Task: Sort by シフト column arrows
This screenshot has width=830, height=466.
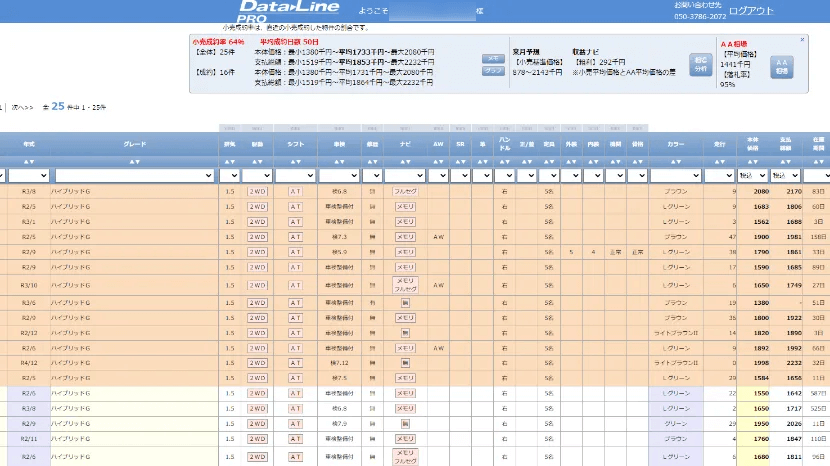Action: pyautogui.click(x=295, y=161)
